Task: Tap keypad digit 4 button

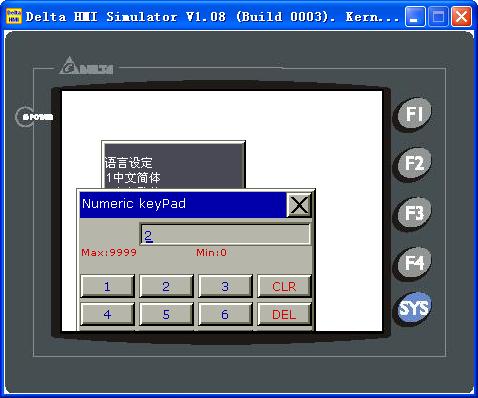Action: pyautogui.click(x=107, y=314)
